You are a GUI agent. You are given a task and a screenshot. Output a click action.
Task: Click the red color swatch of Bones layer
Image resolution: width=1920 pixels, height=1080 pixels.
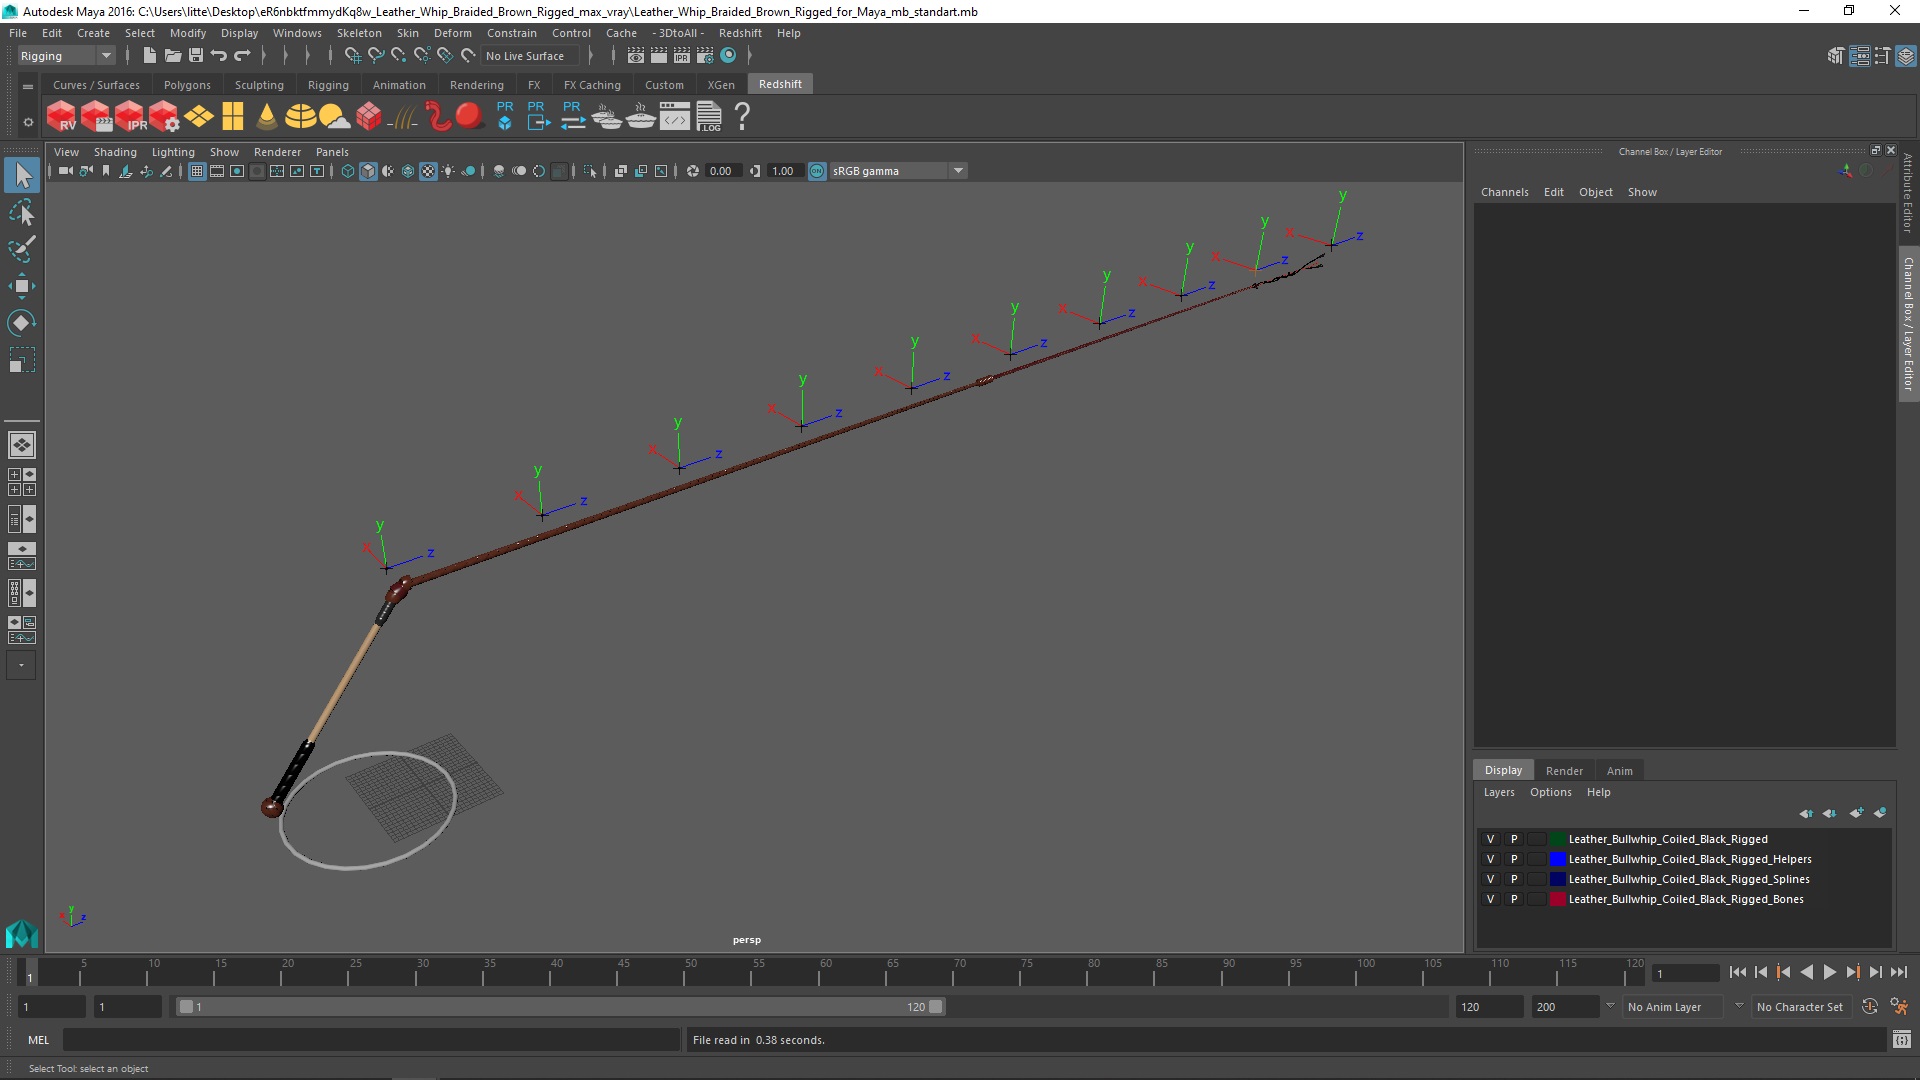pyautogui.click(x=1557, y=899)
